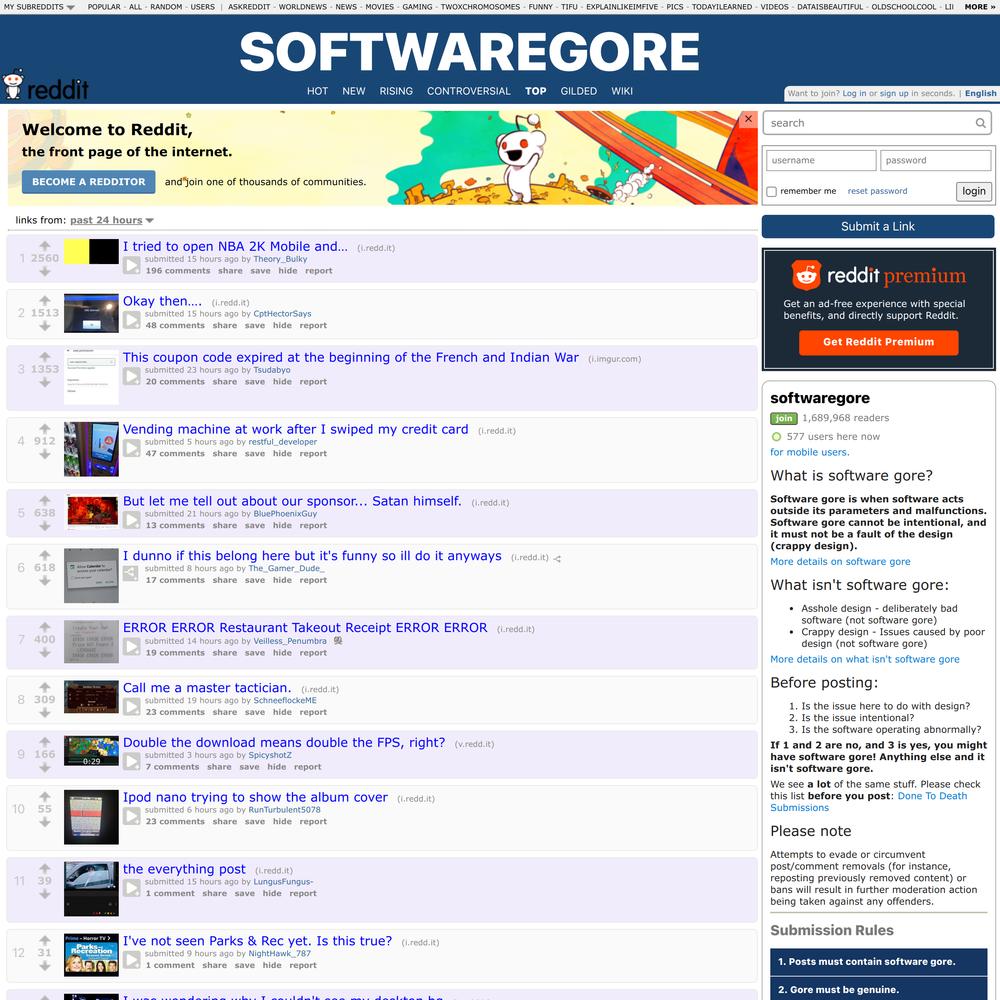Upvote the NBA 2K Mobile post
1000x1000 pixels.
(45, 246)
